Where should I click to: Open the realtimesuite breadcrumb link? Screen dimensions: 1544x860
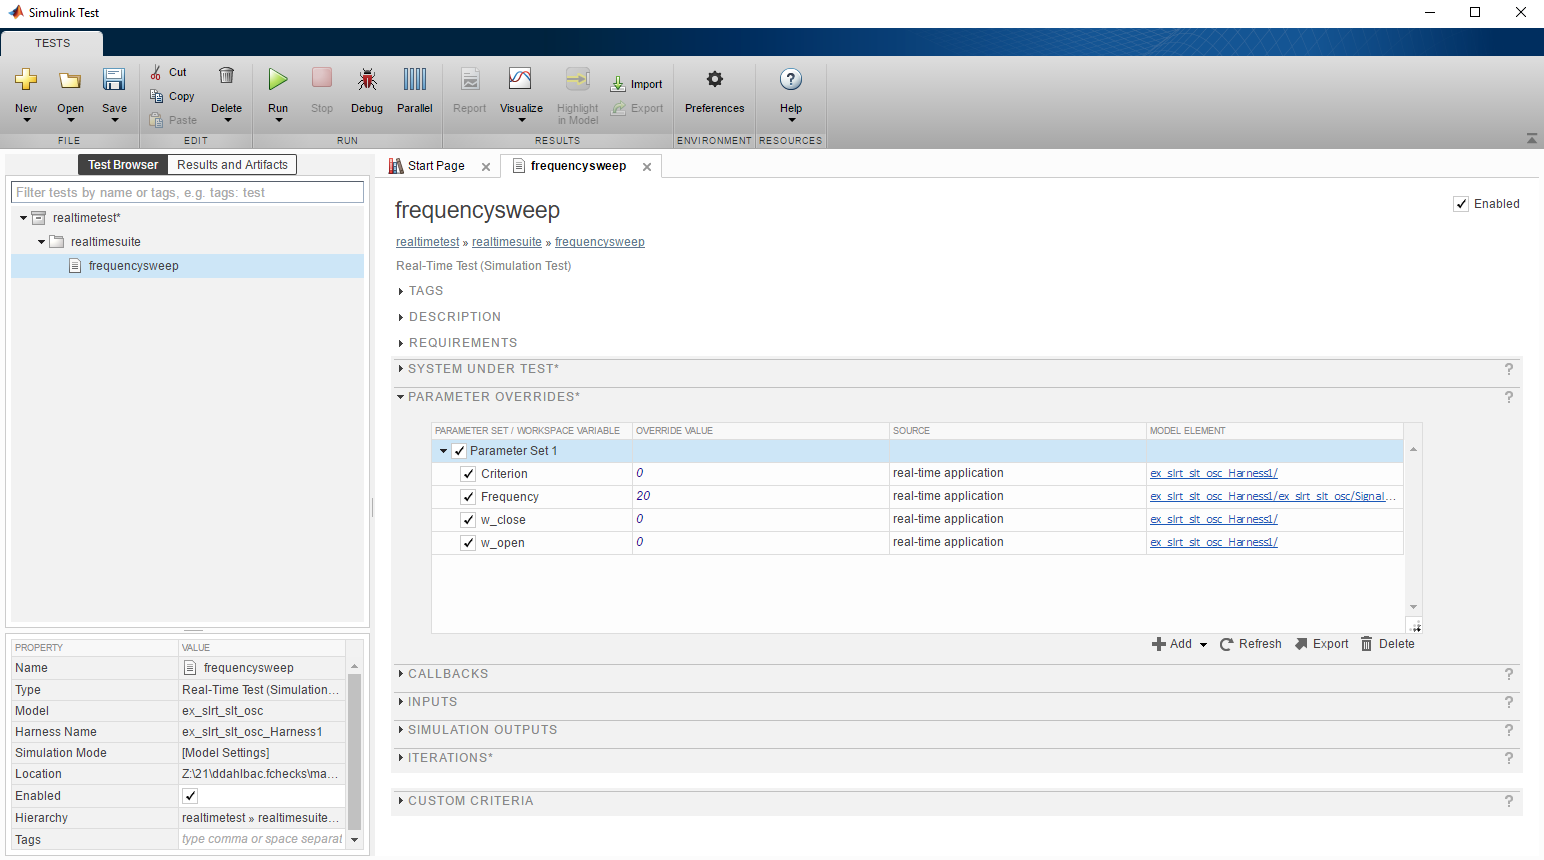coord(506,242)
